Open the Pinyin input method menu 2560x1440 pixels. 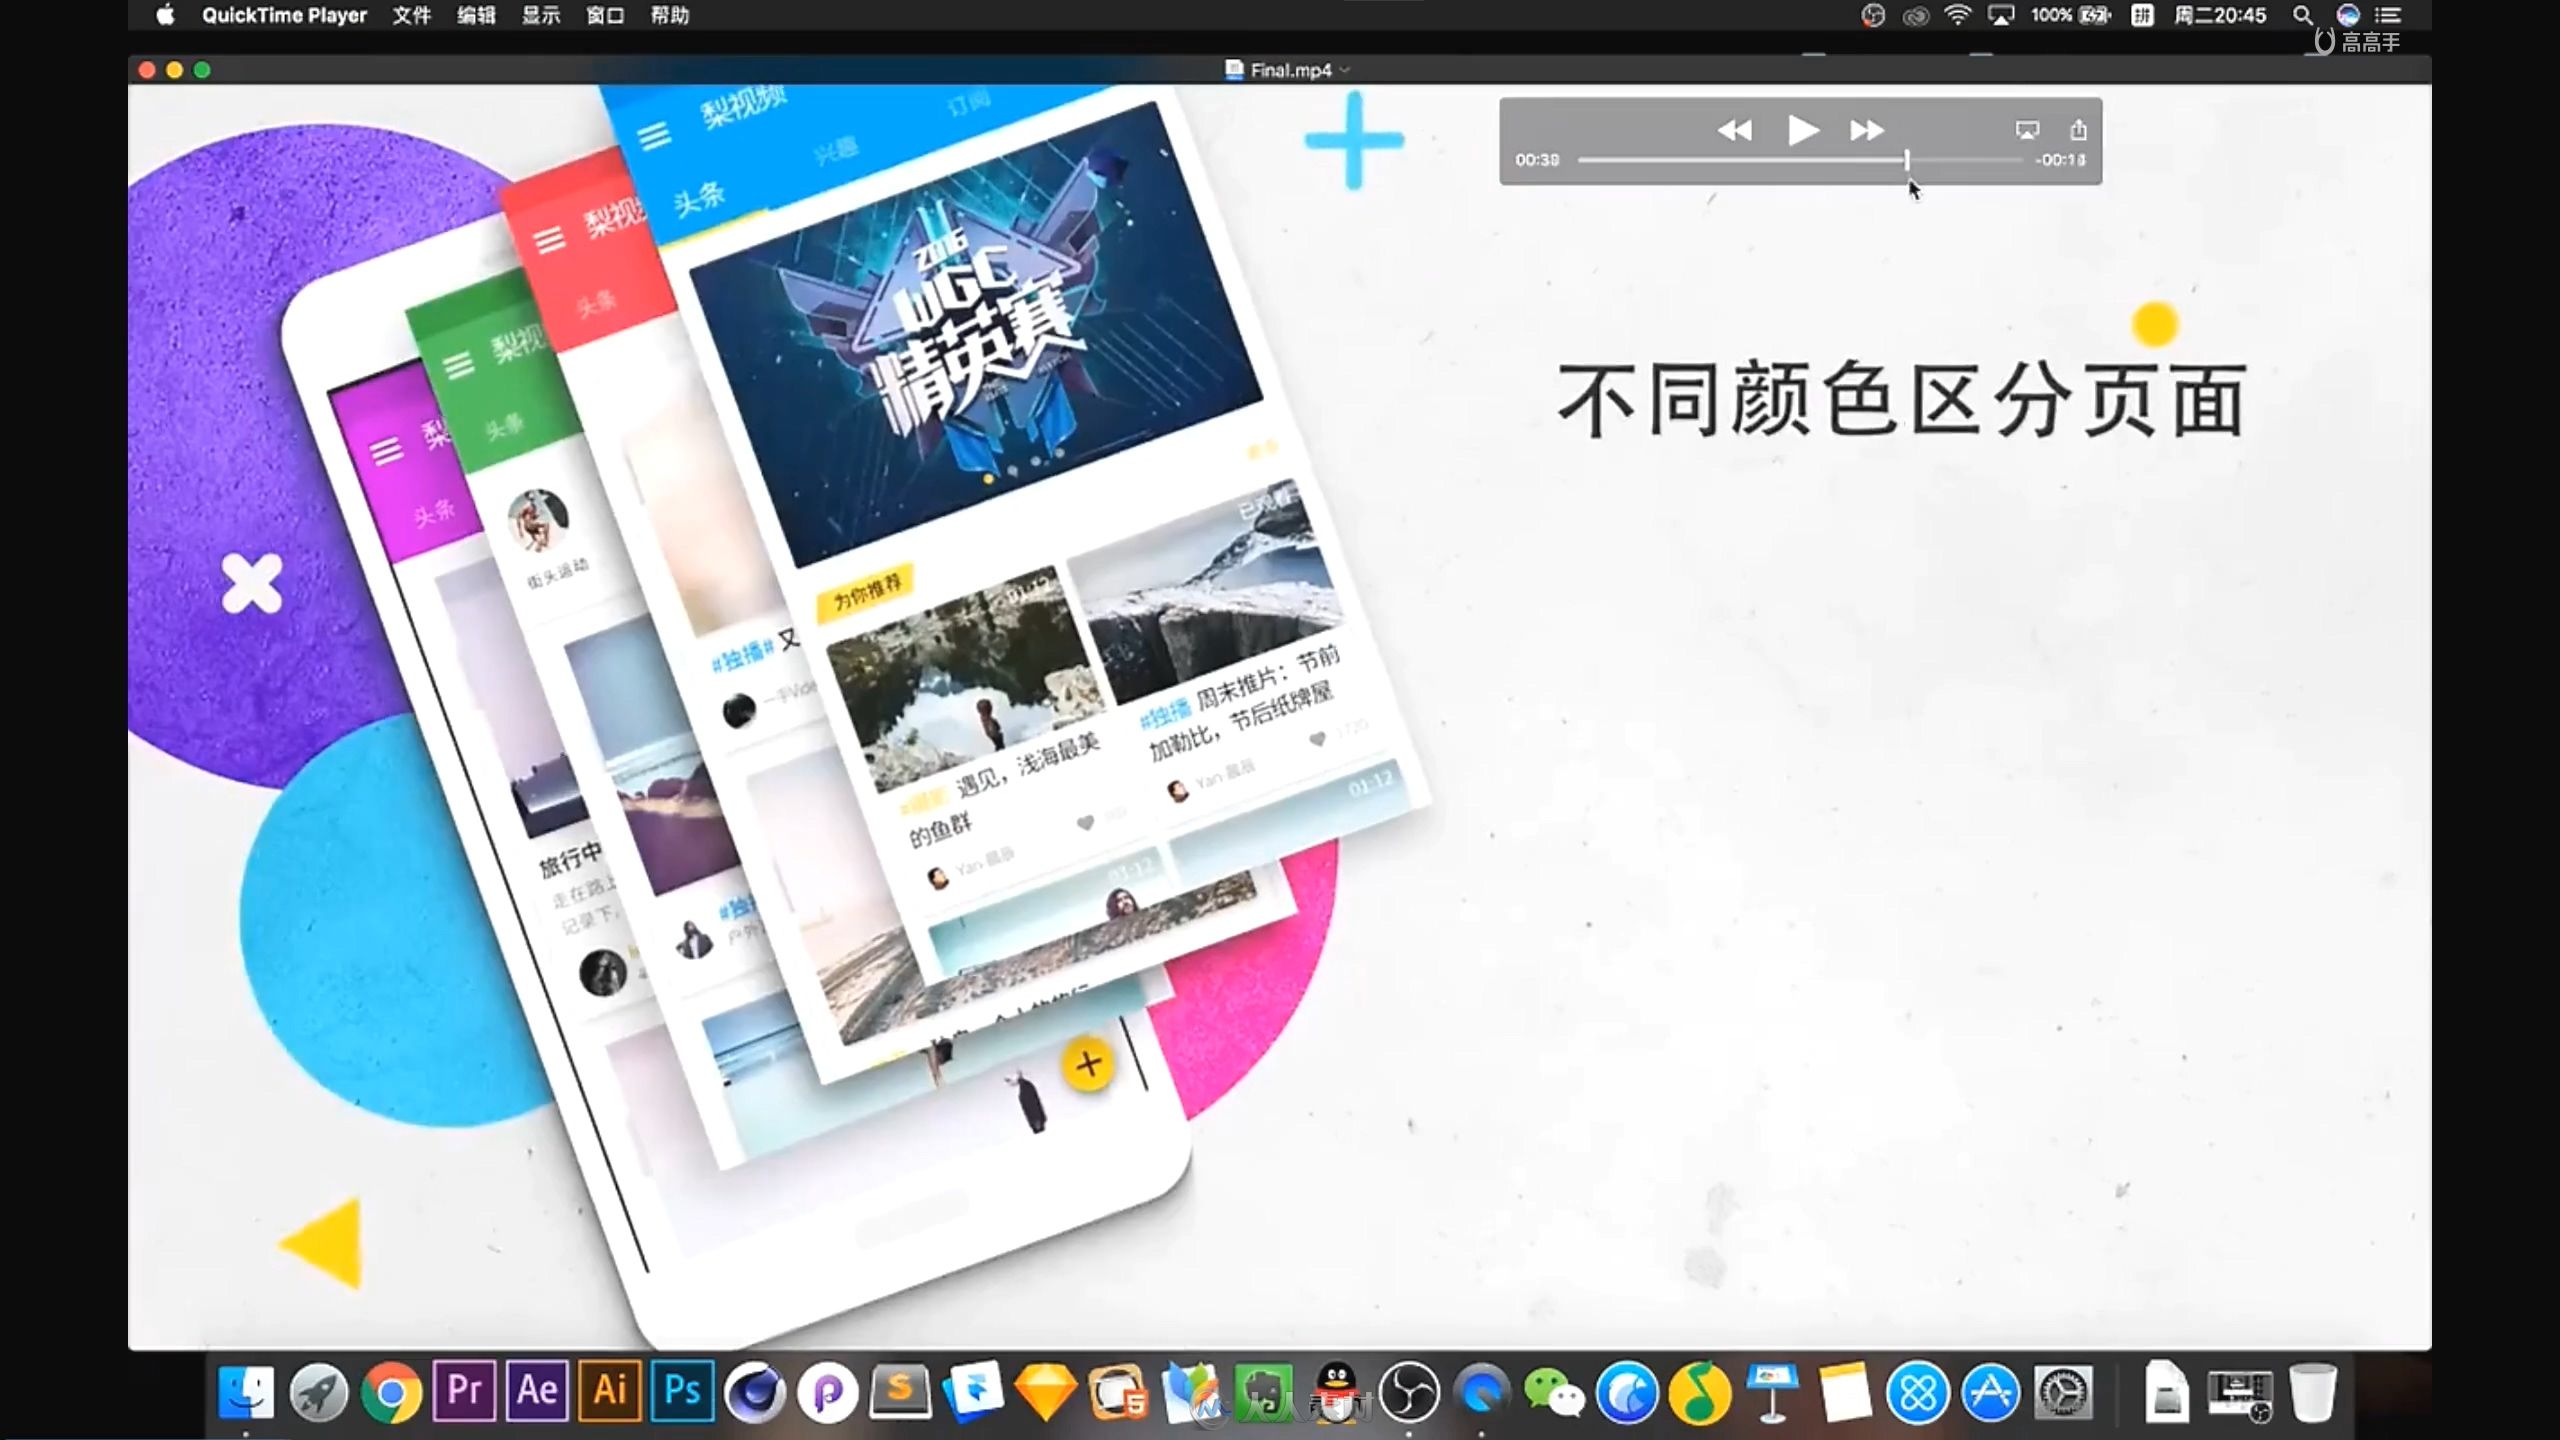tap(2142, 15)
